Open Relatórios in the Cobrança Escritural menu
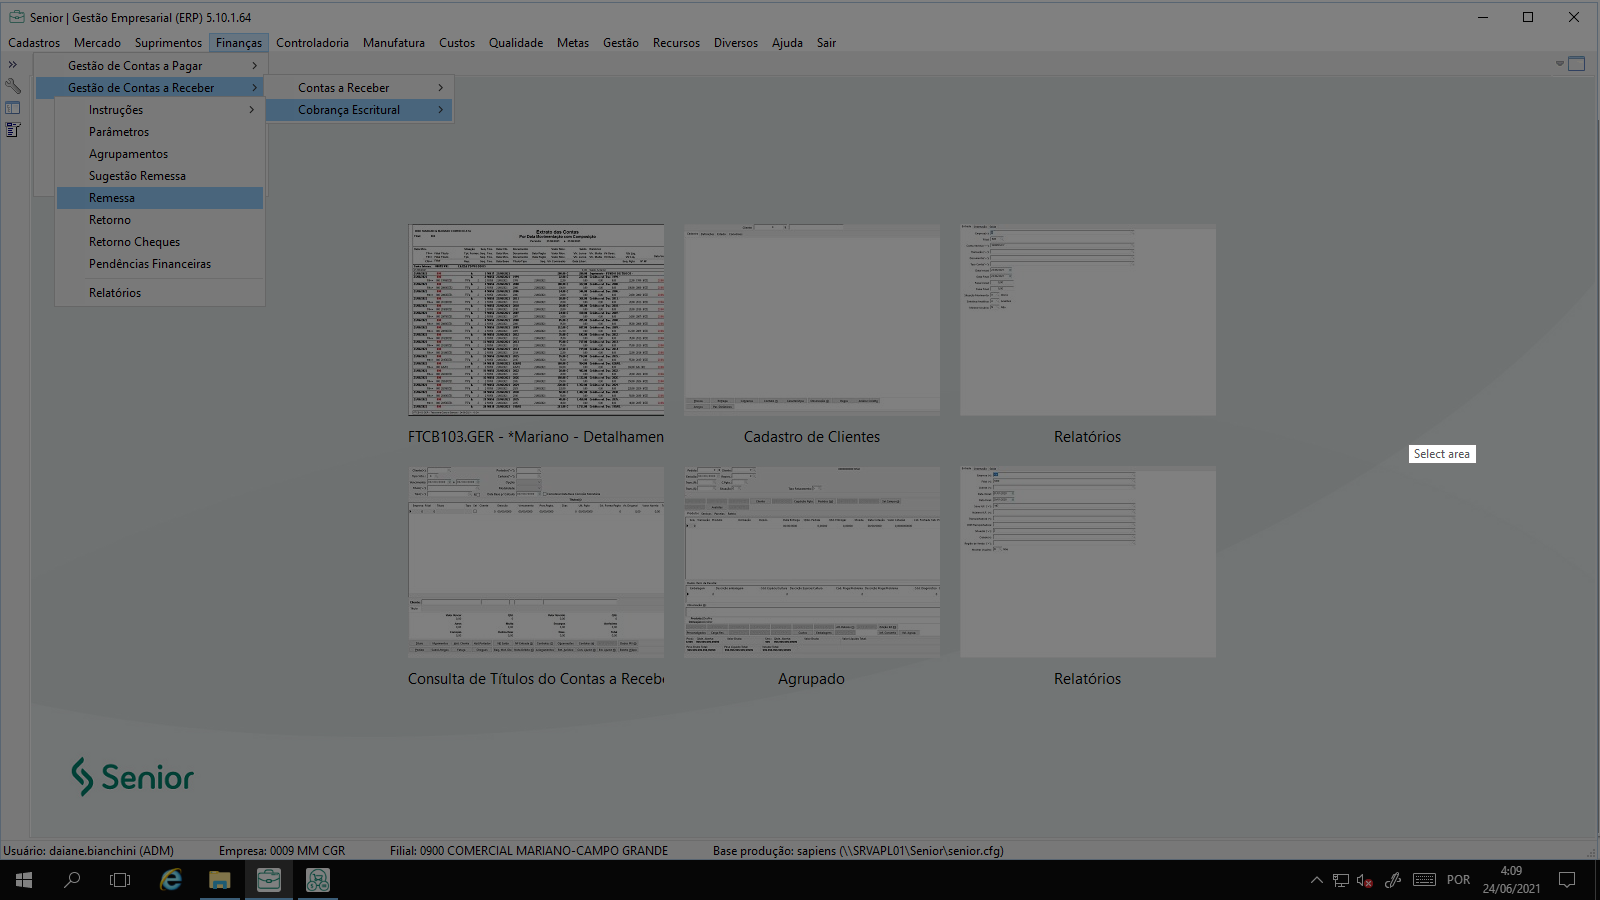The image size is (1600, 900). click(x=160, y=293)
